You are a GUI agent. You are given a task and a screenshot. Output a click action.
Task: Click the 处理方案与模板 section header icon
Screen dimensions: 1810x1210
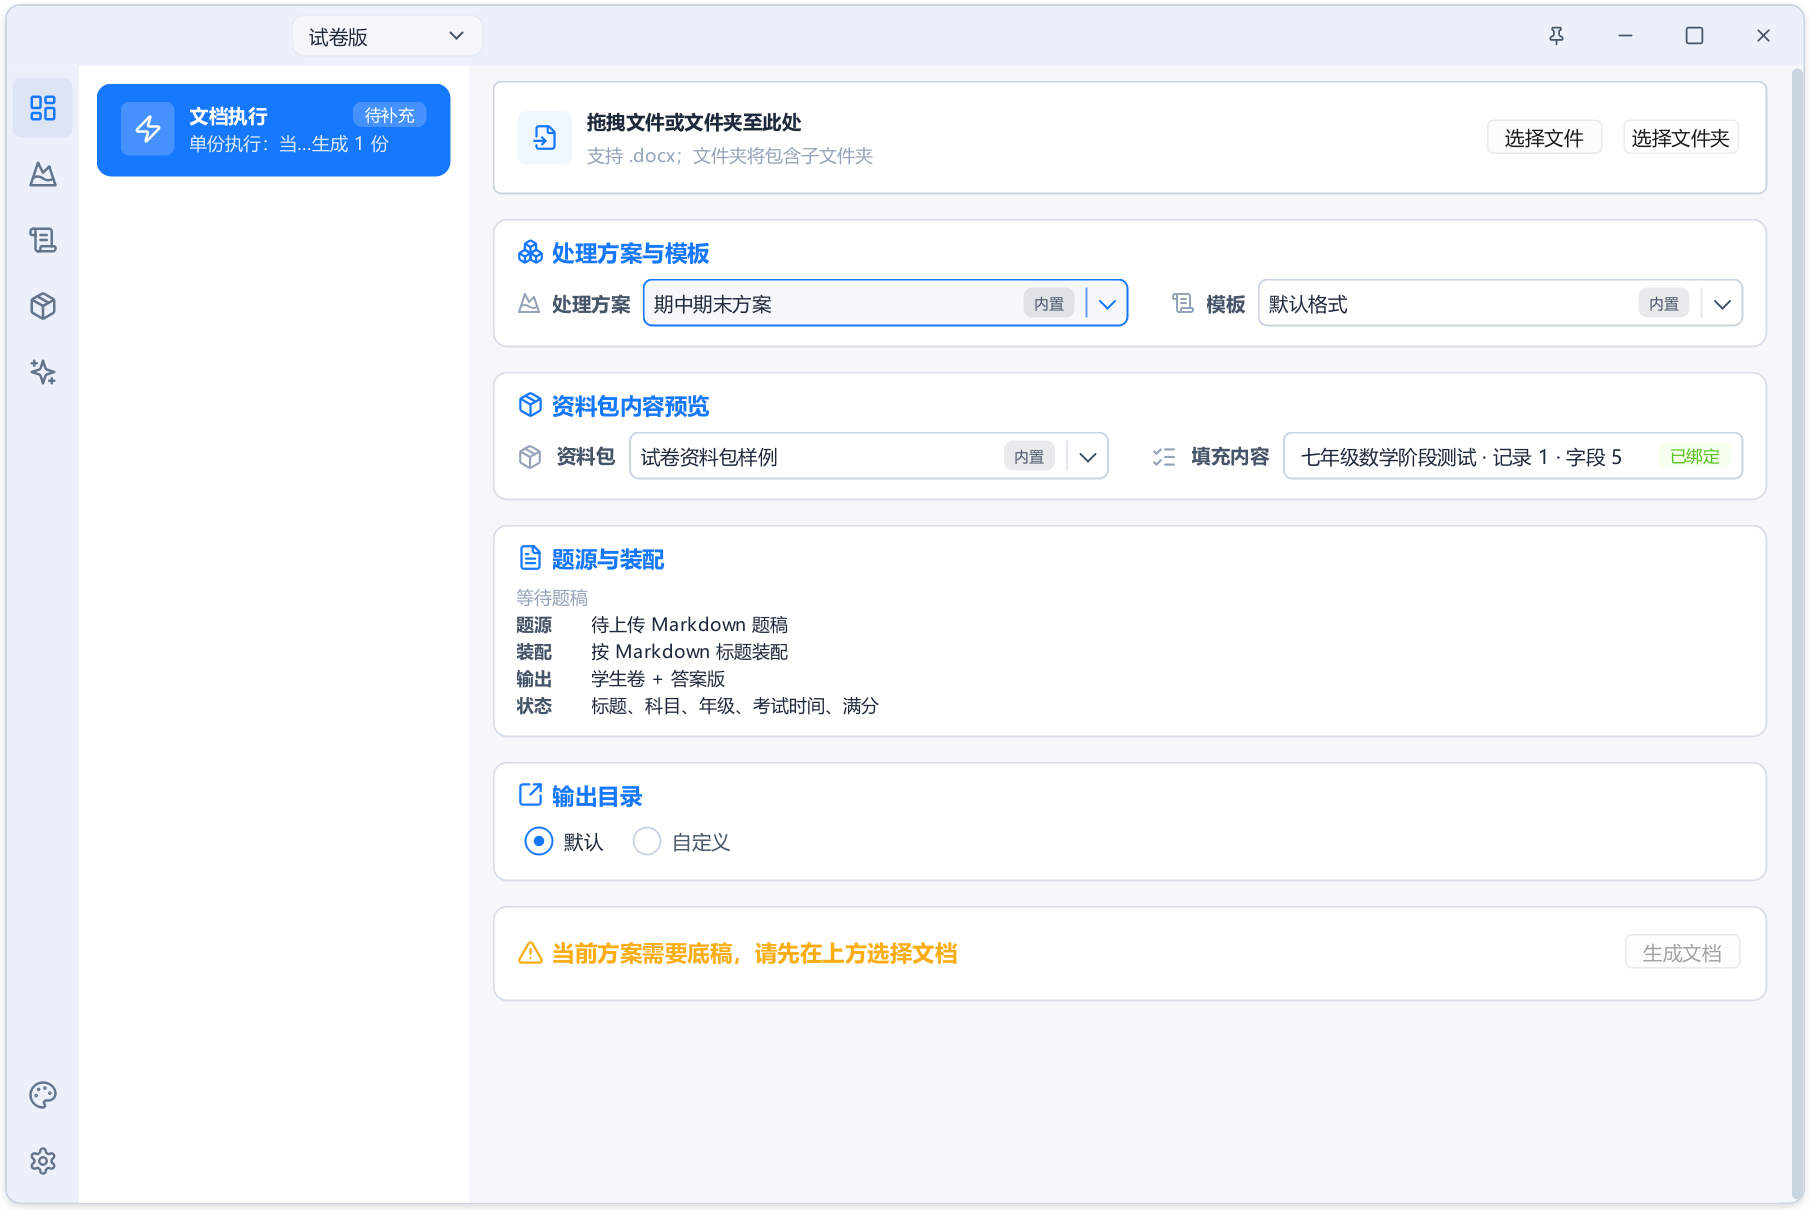(530, 253)
